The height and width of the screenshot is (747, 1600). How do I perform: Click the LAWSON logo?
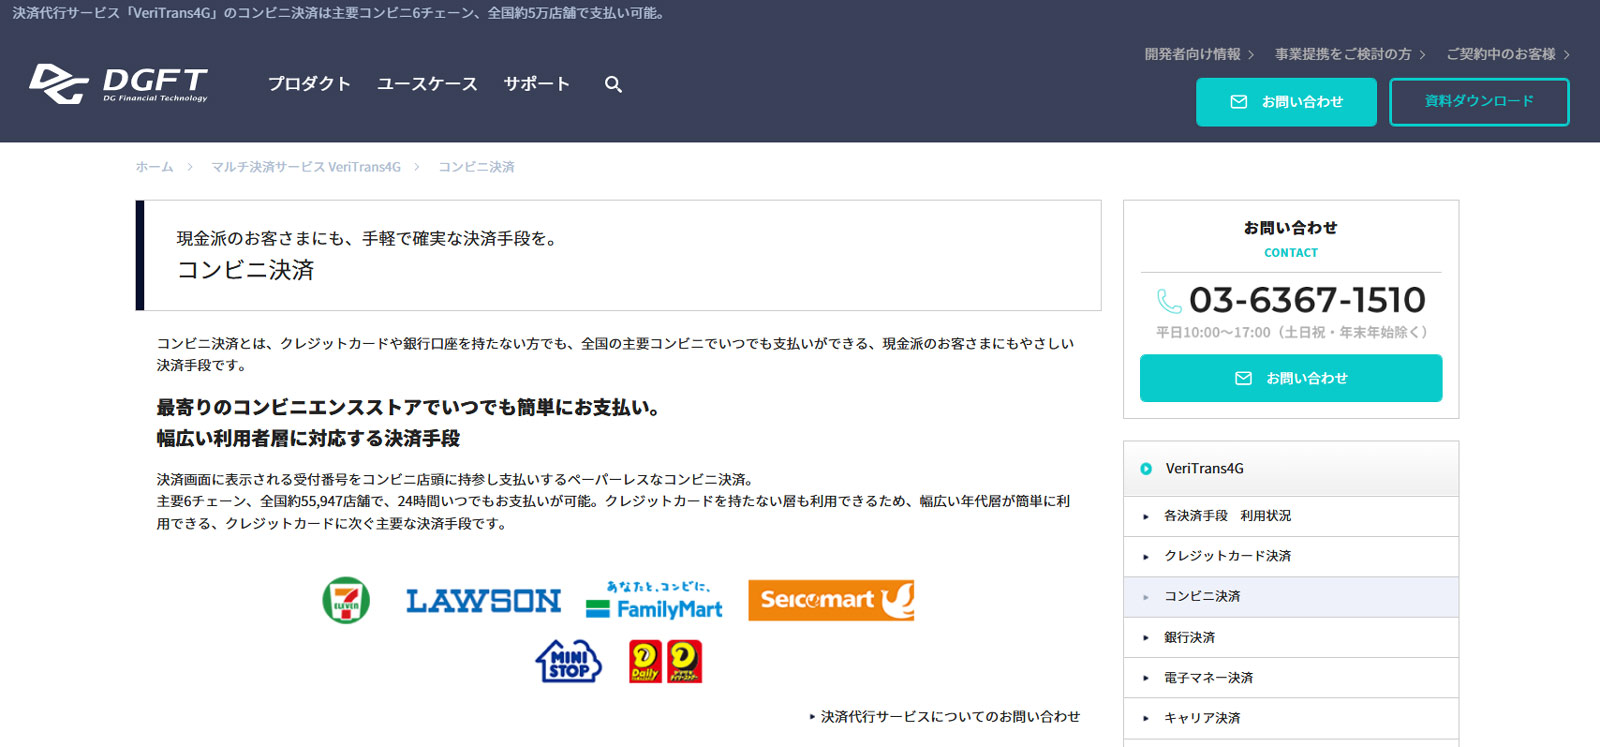click(483, 601)
